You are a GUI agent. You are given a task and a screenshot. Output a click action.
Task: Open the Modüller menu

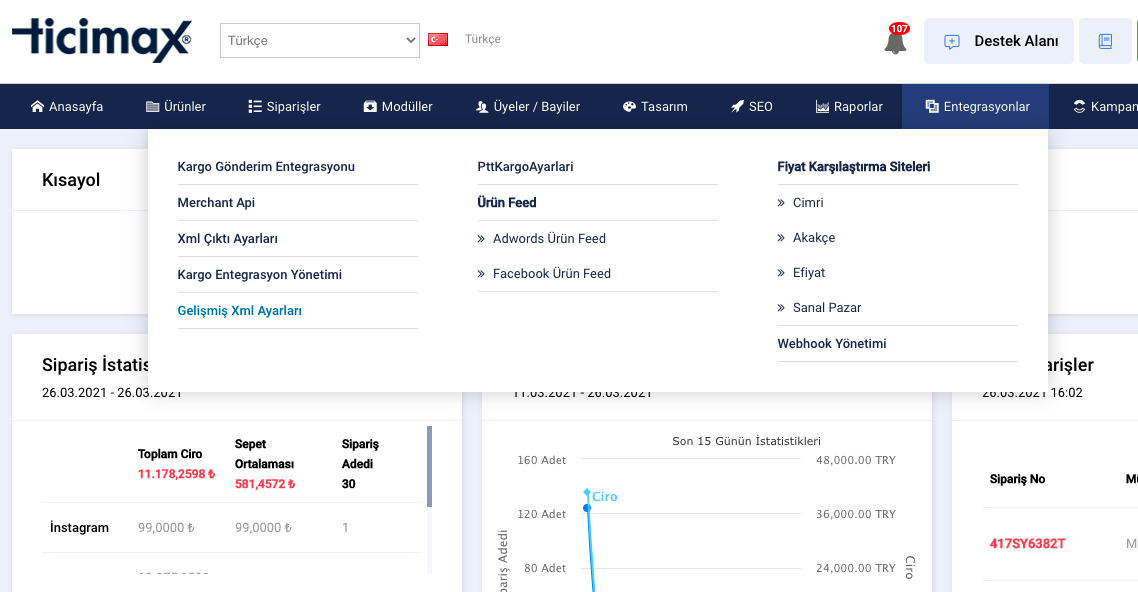(x=398, y=107)
